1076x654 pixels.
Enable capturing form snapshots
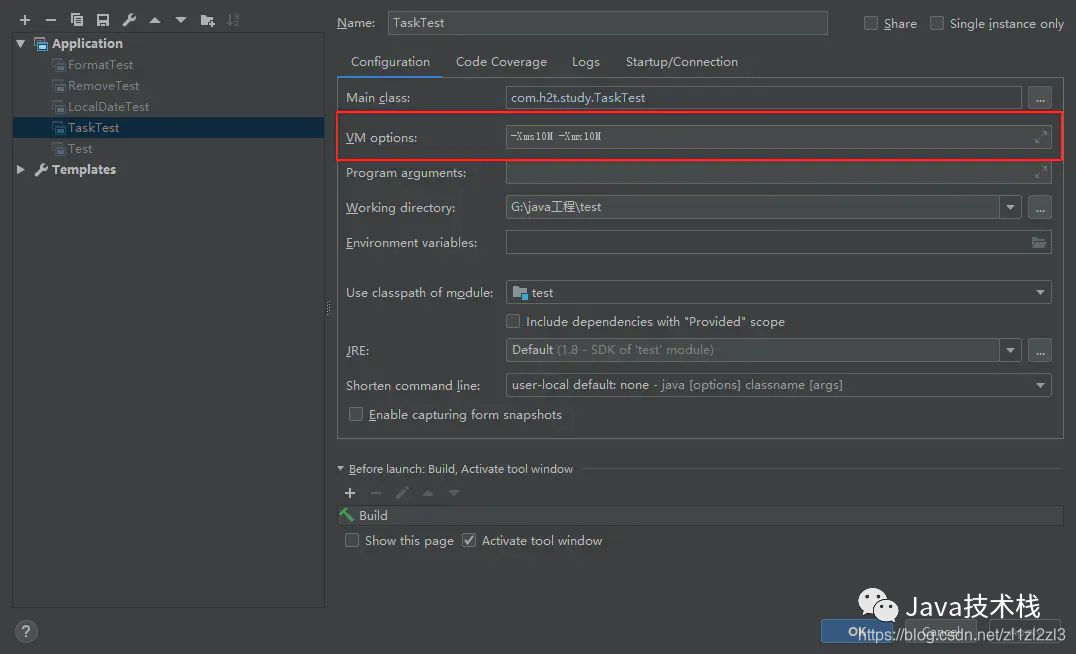(x=355, y=414)
